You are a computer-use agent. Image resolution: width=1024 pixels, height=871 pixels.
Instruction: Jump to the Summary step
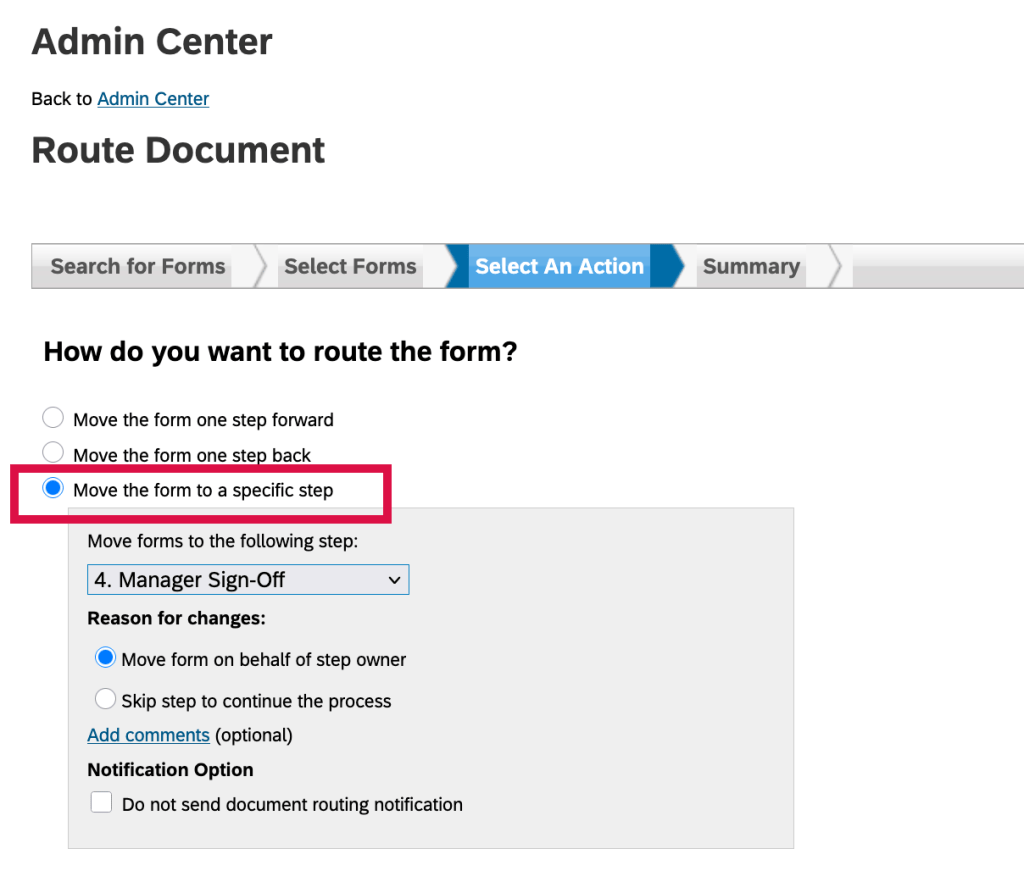tap(751, 266)
